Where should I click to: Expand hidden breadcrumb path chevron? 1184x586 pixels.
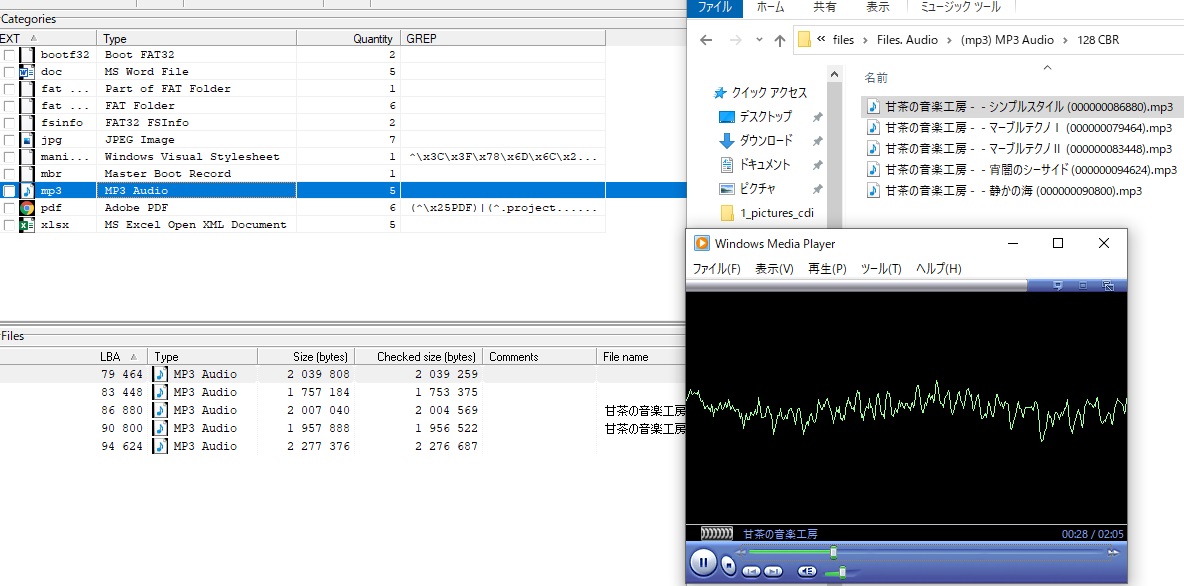821,40
